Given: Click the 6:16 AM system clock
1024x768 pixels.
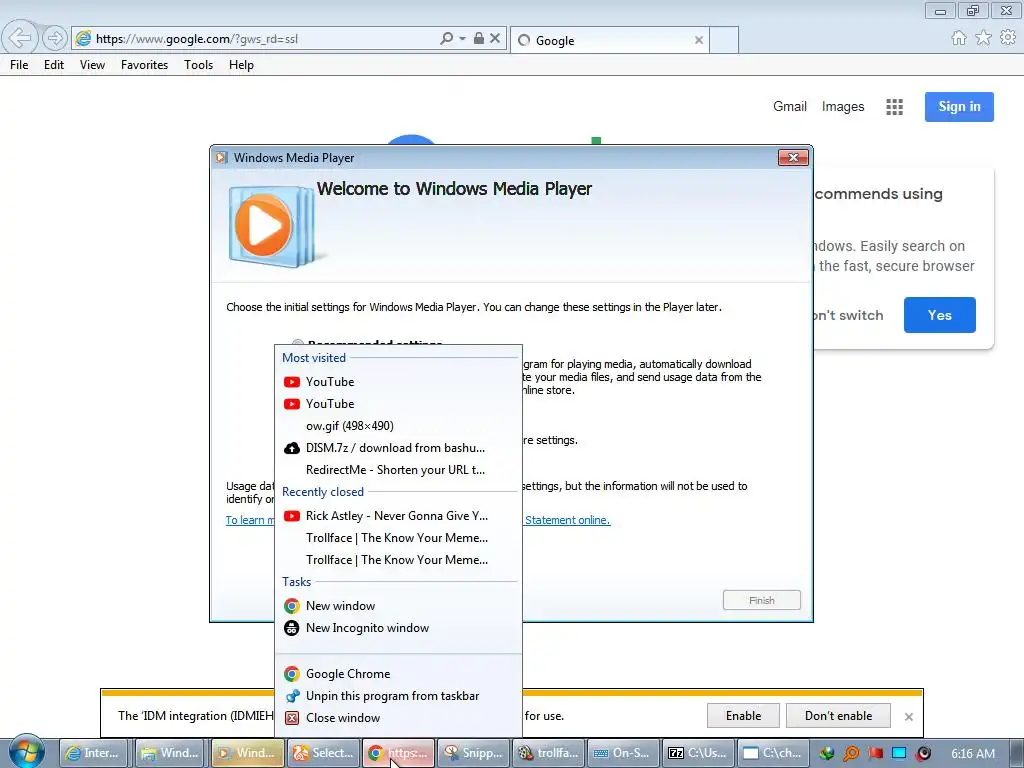Looking at the screenshot, I should click(x=973, y=754).
